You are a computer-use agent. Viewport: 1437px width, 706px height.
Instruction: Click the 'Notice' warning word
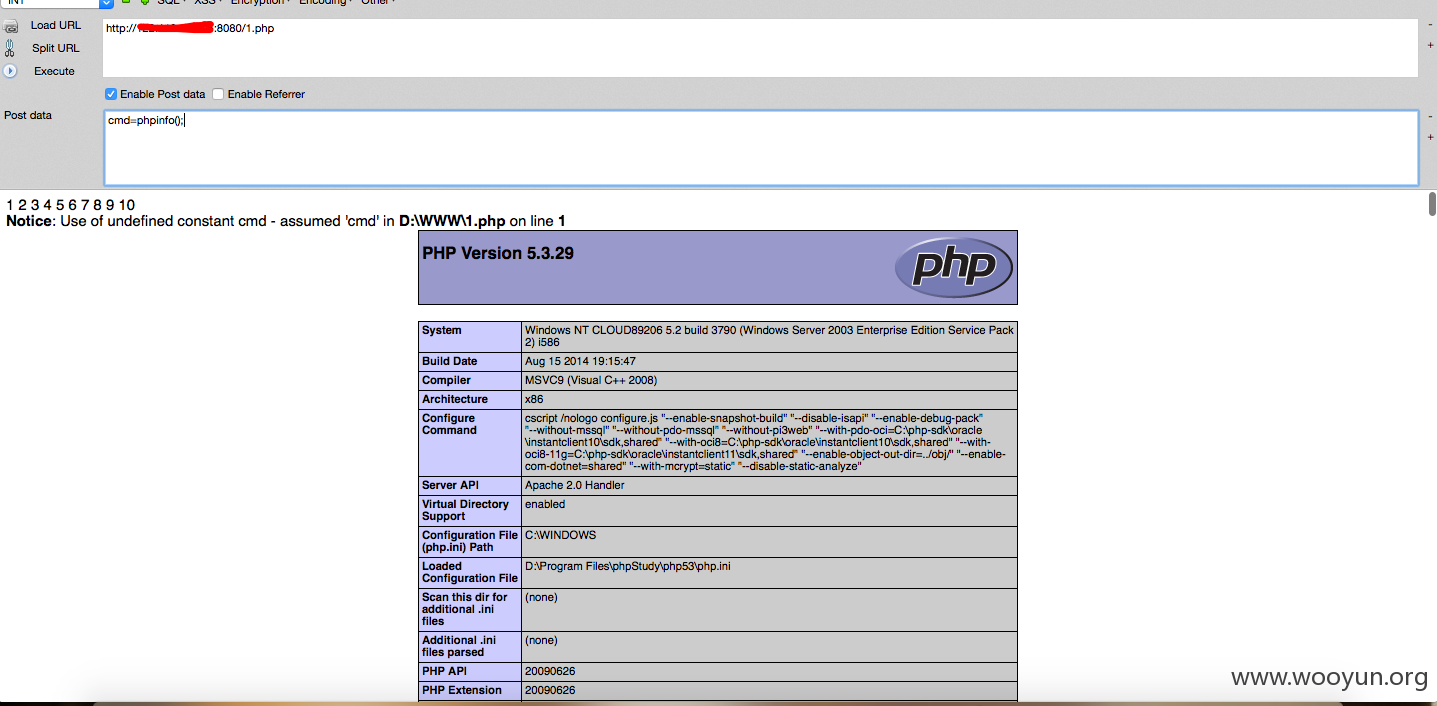point(28,221)
